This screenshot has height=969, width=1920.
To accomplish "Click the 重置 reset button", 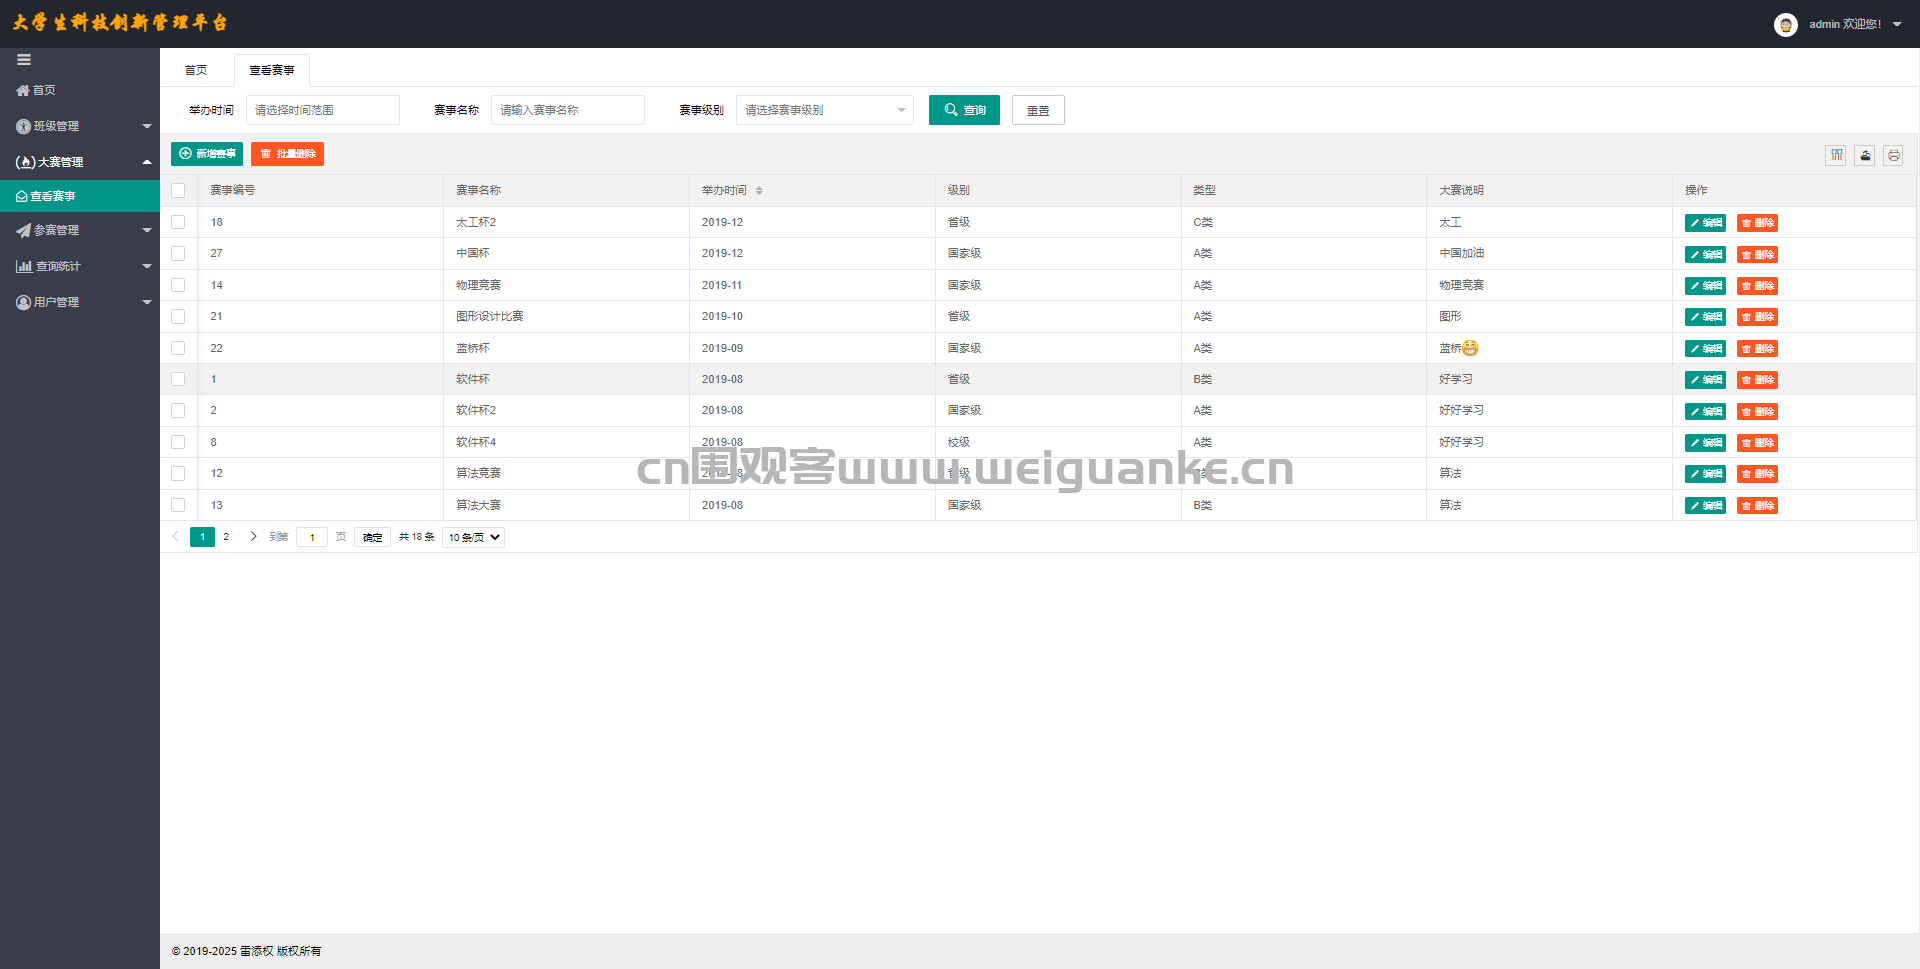I will click(x=1038, y=110).
